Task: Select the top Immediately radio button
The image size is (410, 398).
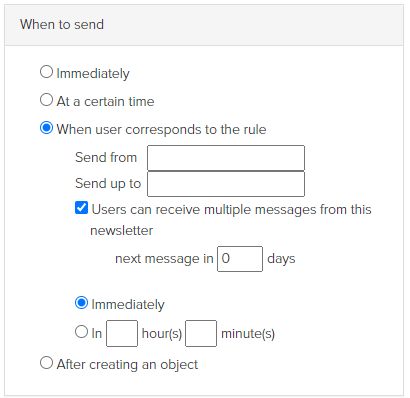Action: 46,72
